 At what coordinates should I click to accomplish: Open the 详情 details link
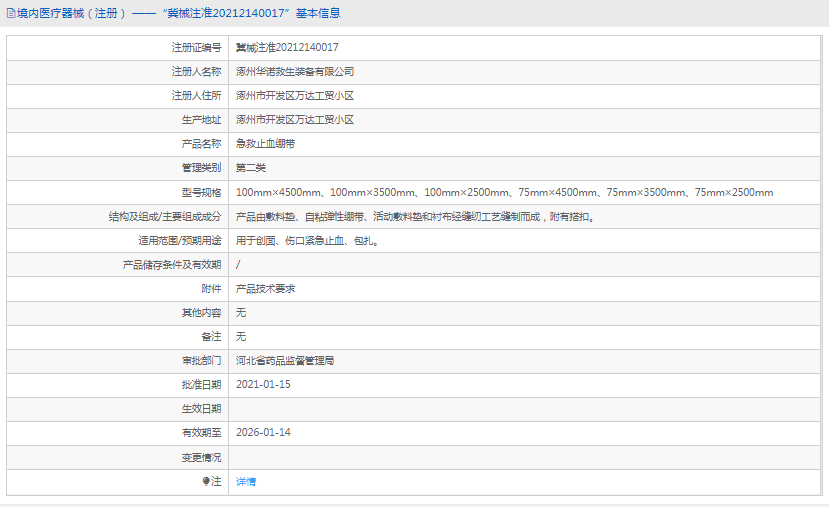[x=246, y=482]
